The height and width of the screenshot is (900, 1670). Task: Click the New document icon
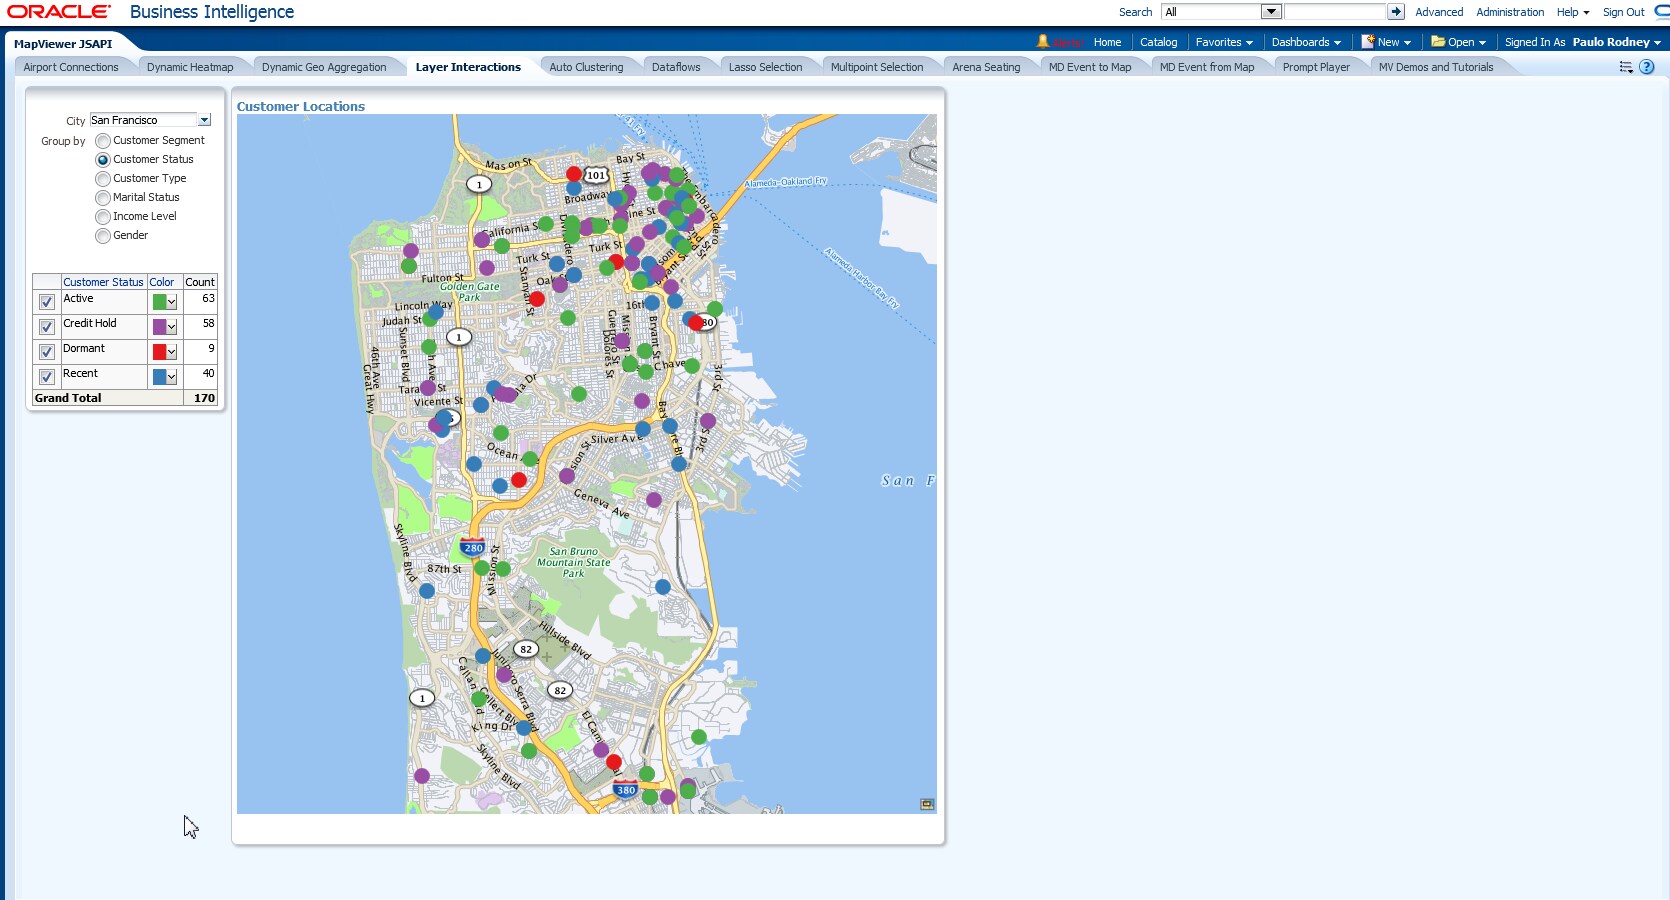pyautogui.click(x=1368, y=42)
